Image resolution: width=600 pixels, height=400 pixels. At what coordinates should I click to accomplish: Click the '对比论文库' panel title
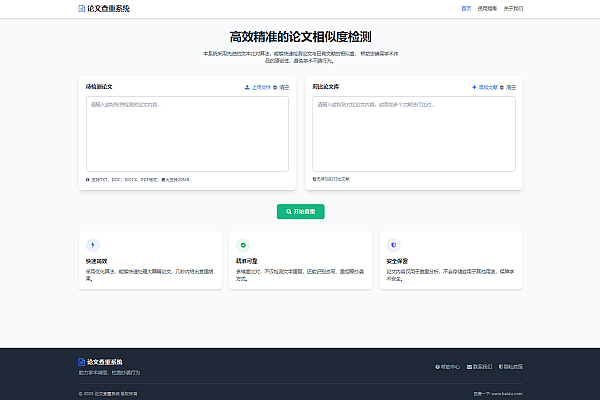pos(326,87)
